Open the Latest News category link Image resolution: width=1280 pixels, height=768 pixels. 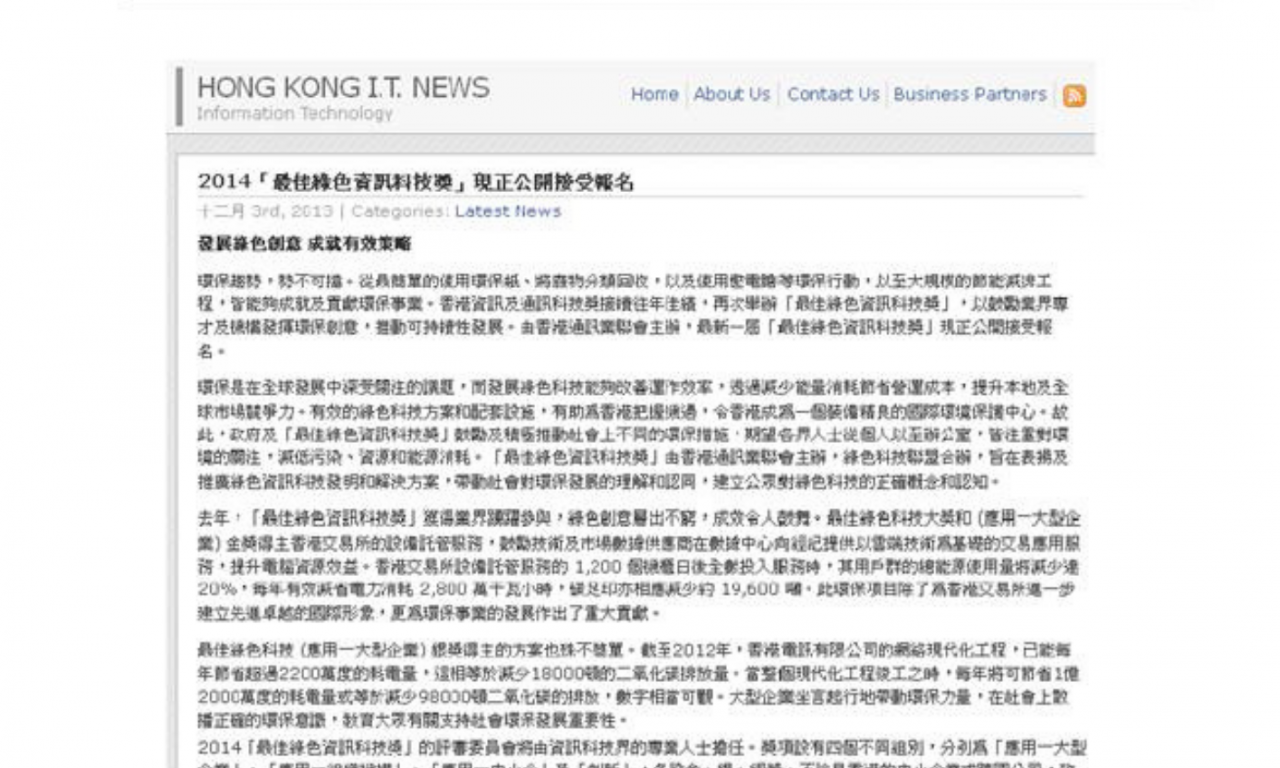(507, 212)
